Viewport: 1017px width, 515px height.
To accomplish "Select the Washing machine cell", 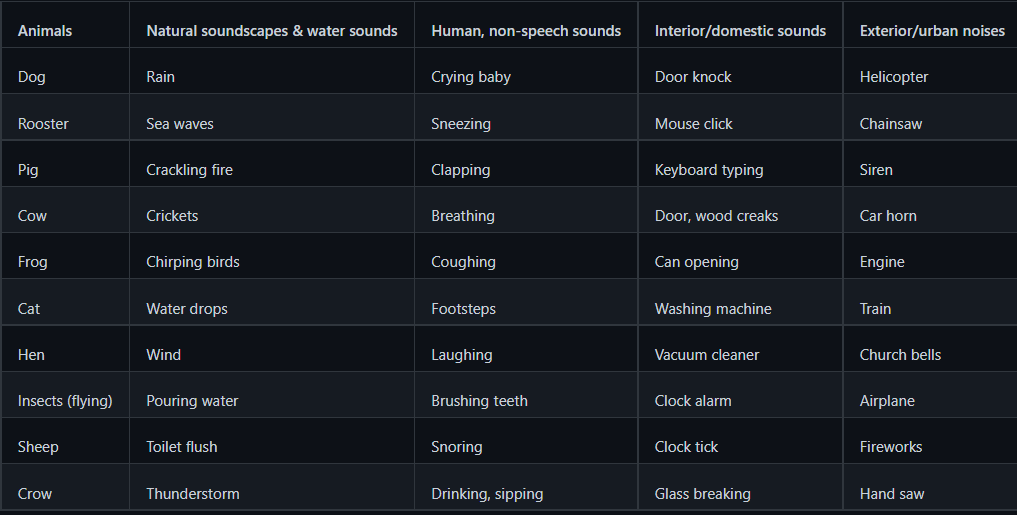I will pos(713,309).
